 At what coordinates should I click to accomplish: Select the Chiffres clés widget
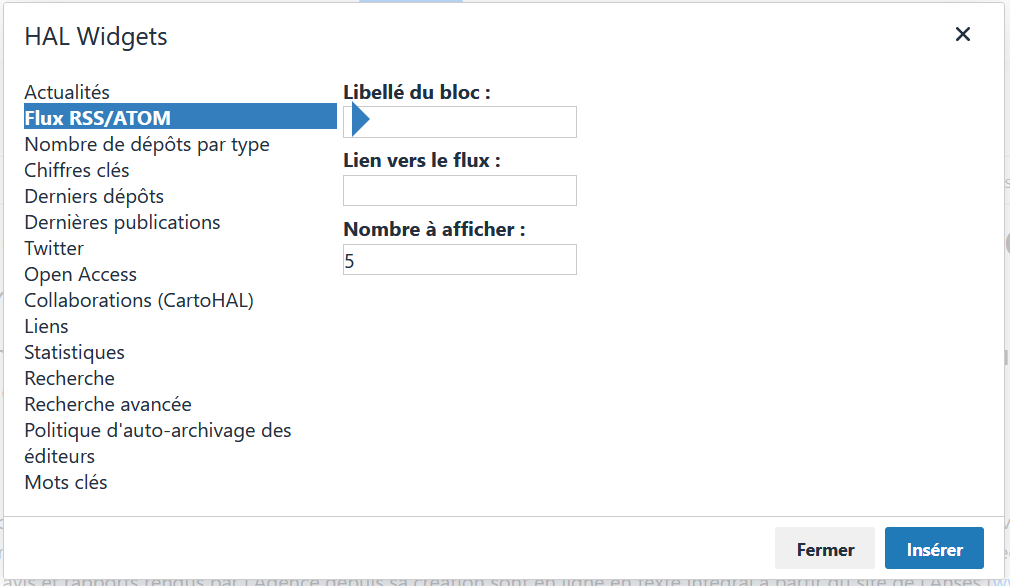76,170
